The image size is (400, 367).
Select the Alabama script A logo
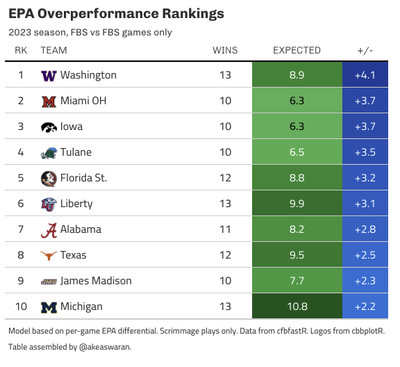49,230
